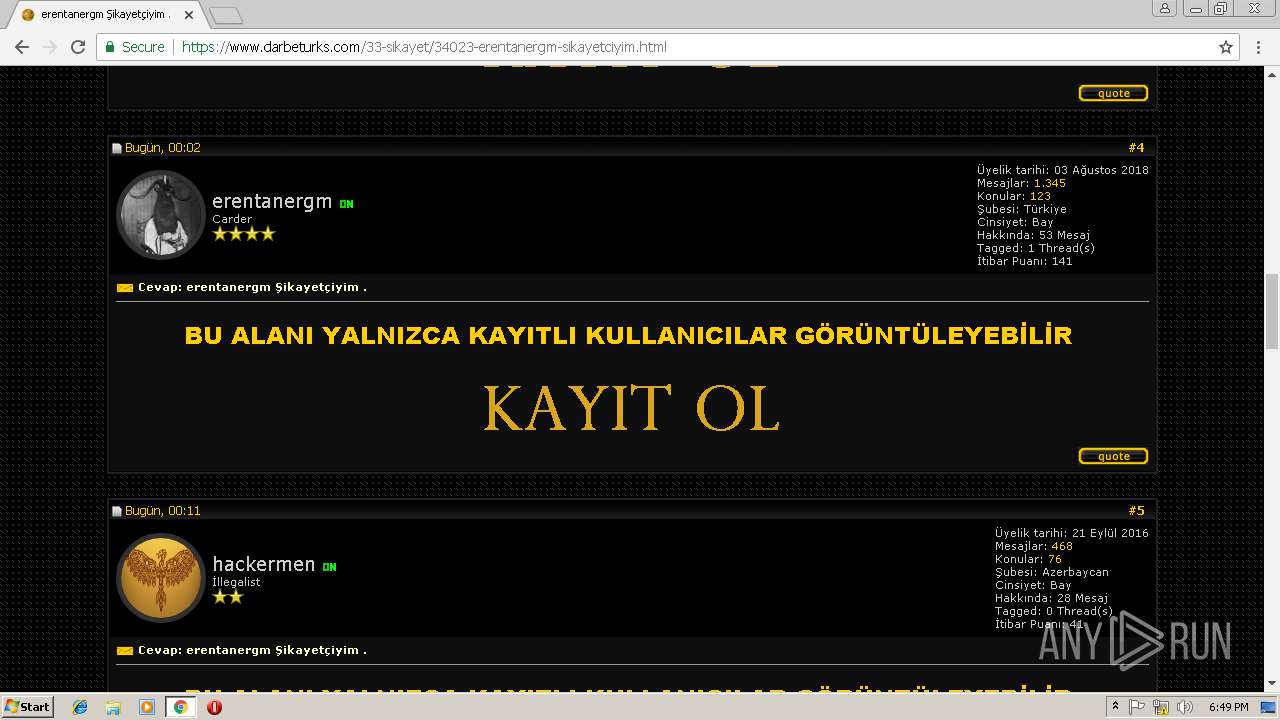Open hackermen's phoenix avatar image

point(161,578)
